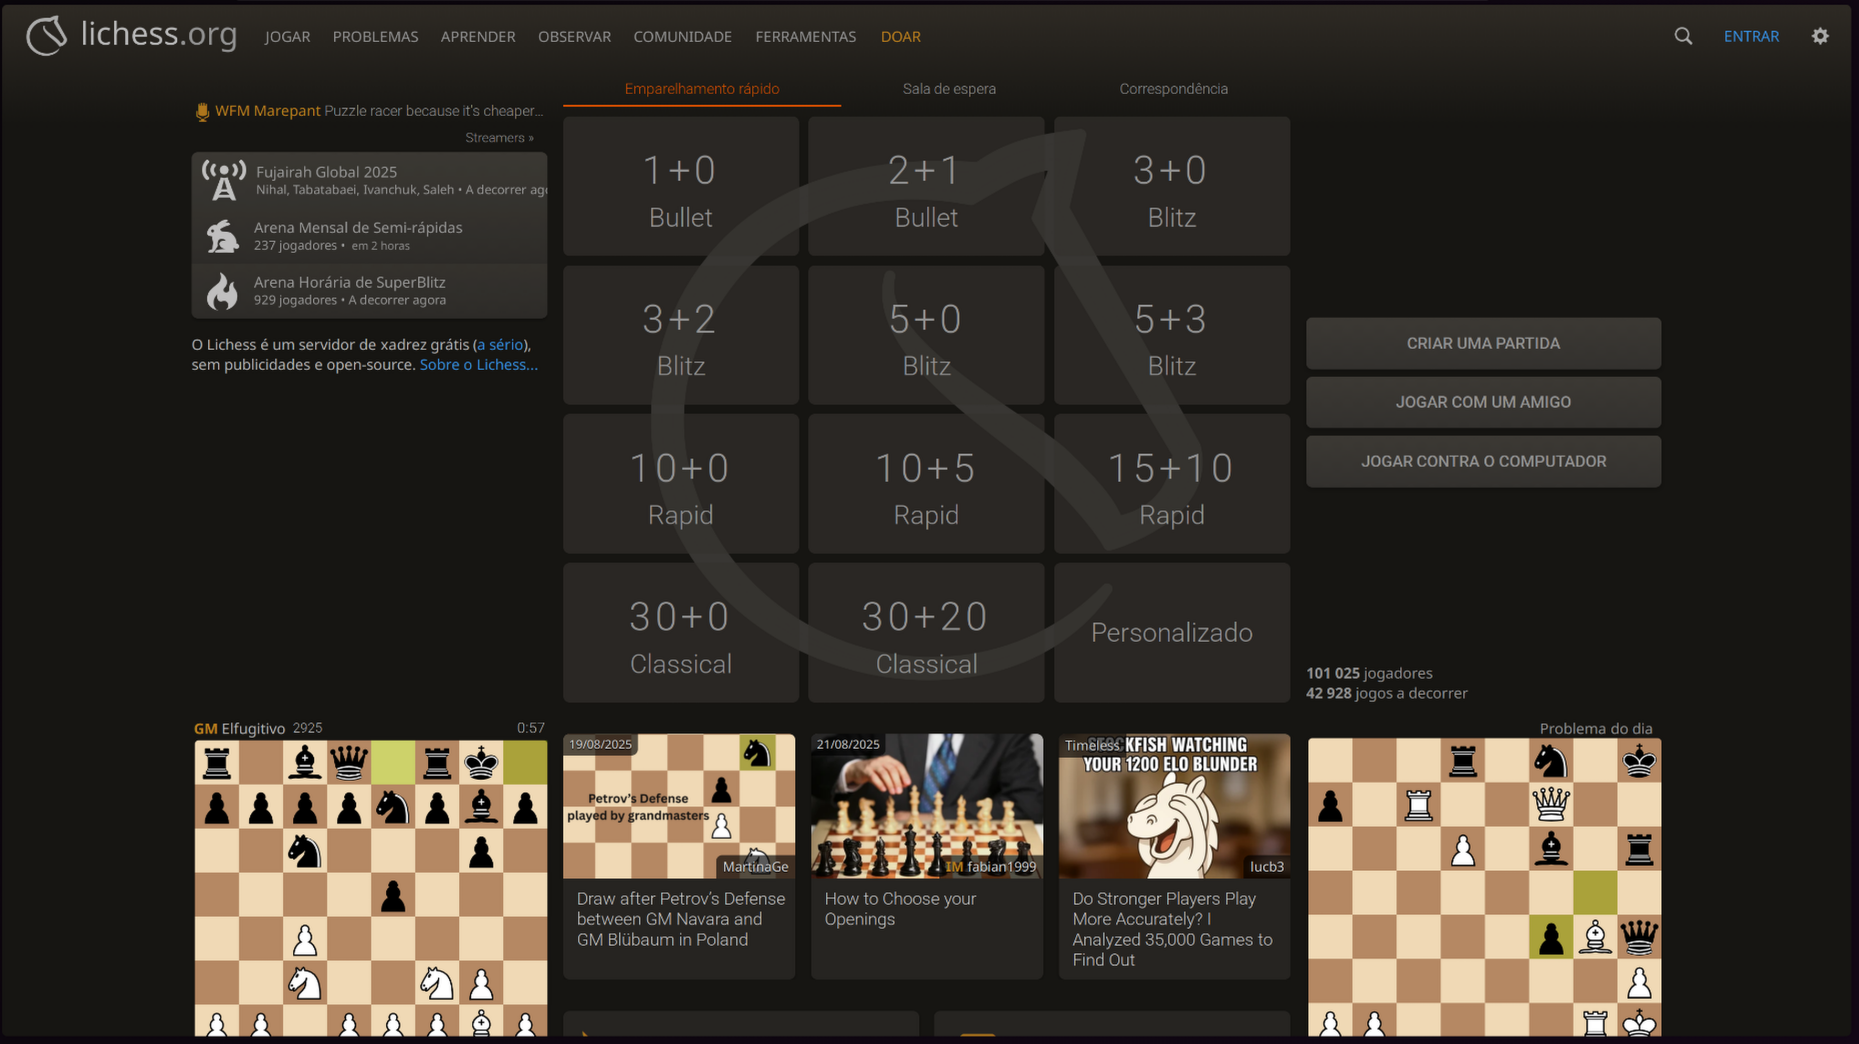Switch to the Sala de espera tab
Image resolution: width=1859 pixels, height=1044 pixels.
(x=948, y=88)
